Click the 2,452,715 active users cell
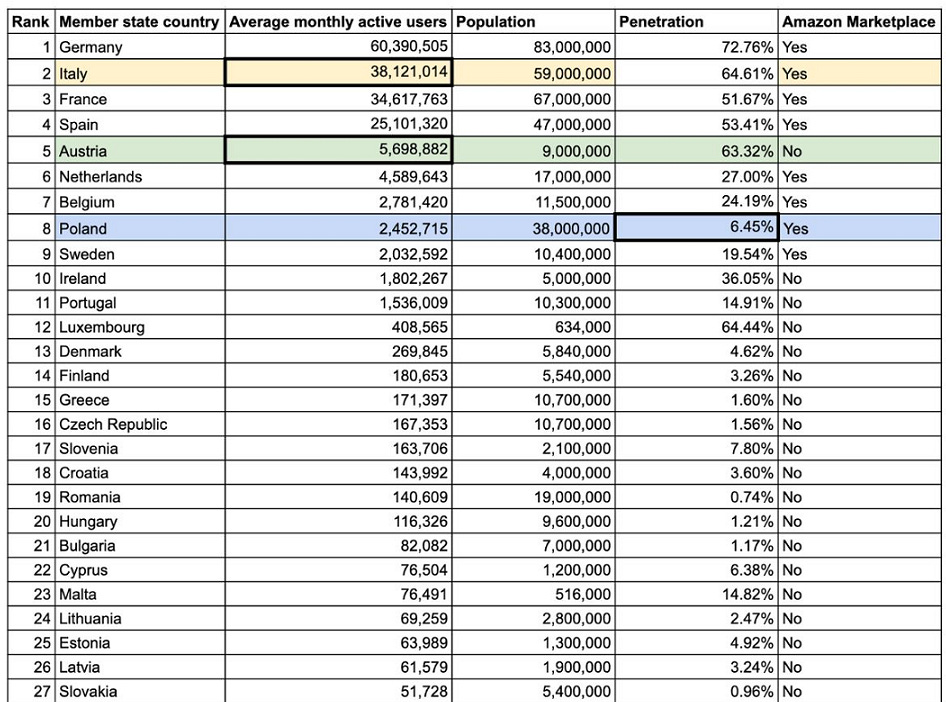Screen dimensions: 946x702 click(338, 228)
